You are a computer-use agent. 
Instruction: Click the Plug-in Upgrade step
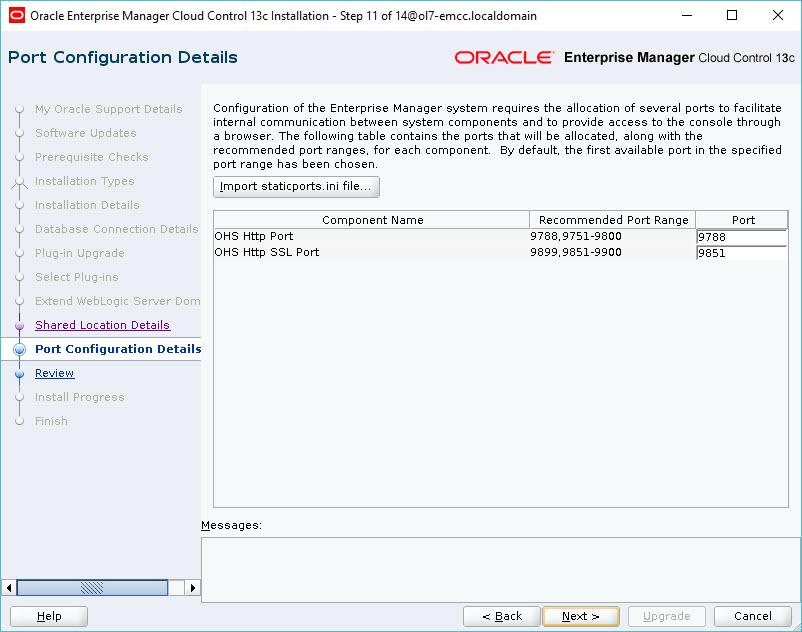79,254
